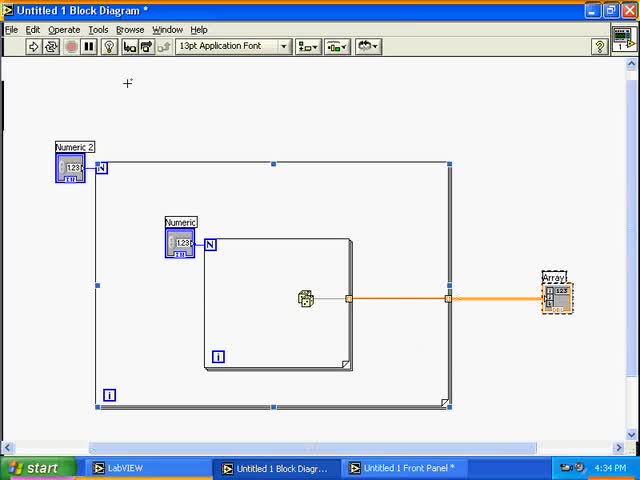Open the Browse menu

point(130,30)
